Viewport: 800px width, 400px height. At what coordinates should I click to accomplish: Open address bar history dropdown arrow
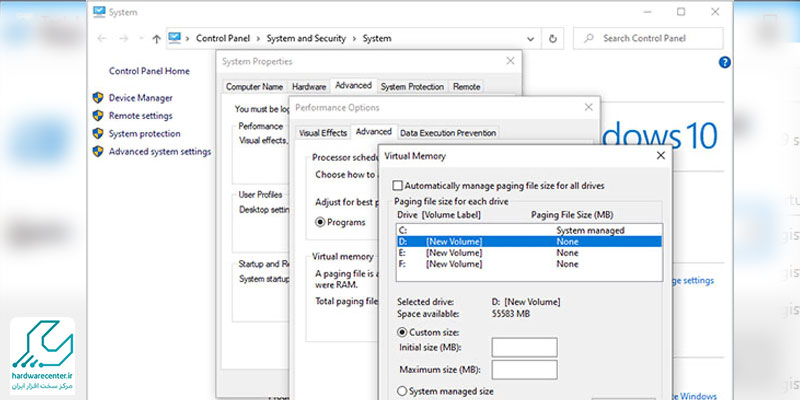[x=531, y=39]
